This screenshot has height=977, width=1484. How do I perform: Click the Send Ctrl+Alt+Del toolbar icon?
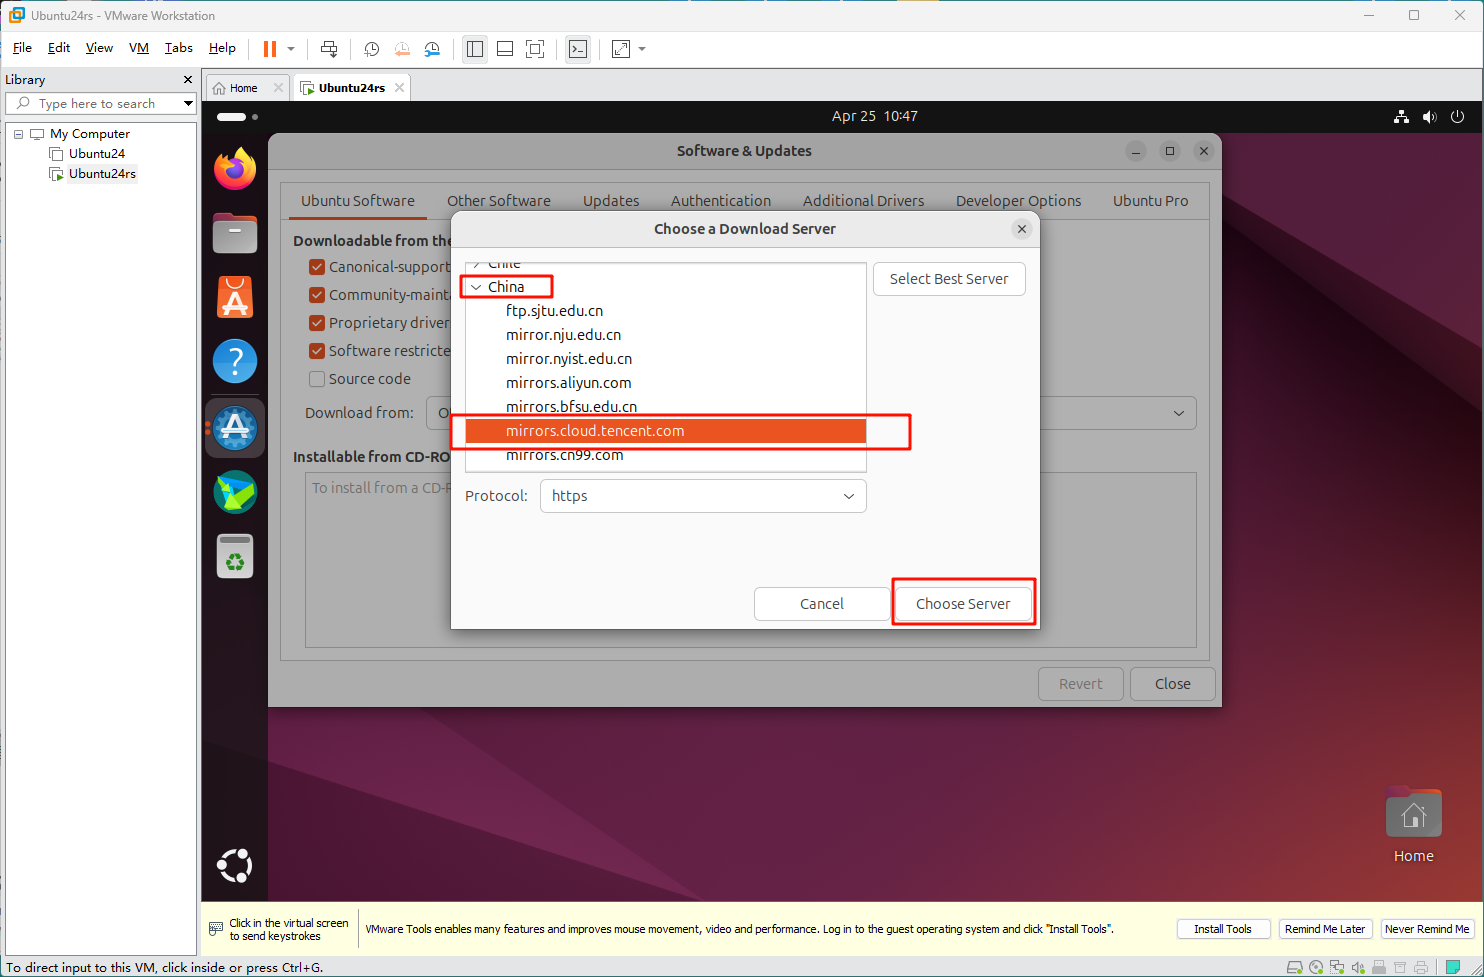329,48
